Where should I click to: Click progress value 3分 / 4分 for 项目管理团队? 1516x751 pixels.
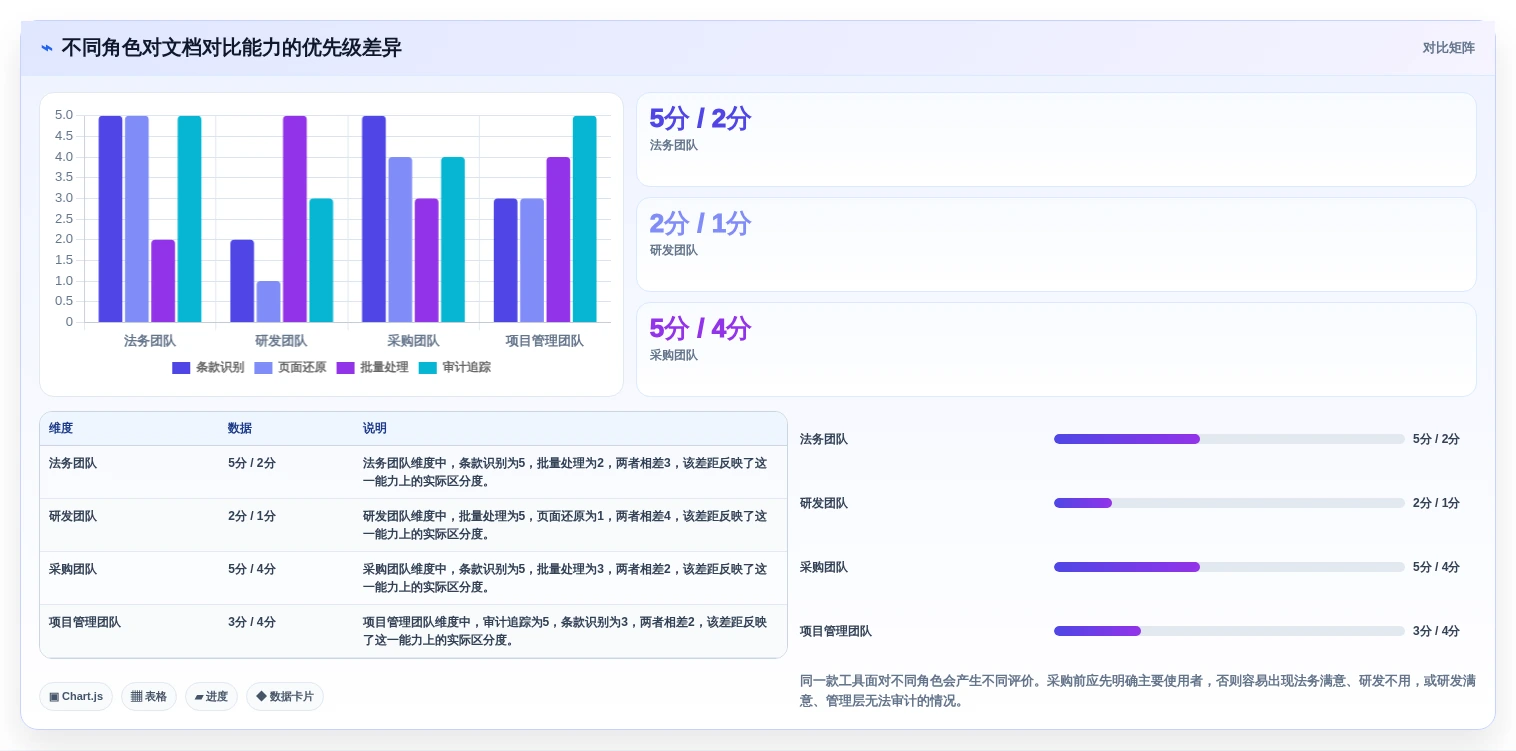[1436, 631]
